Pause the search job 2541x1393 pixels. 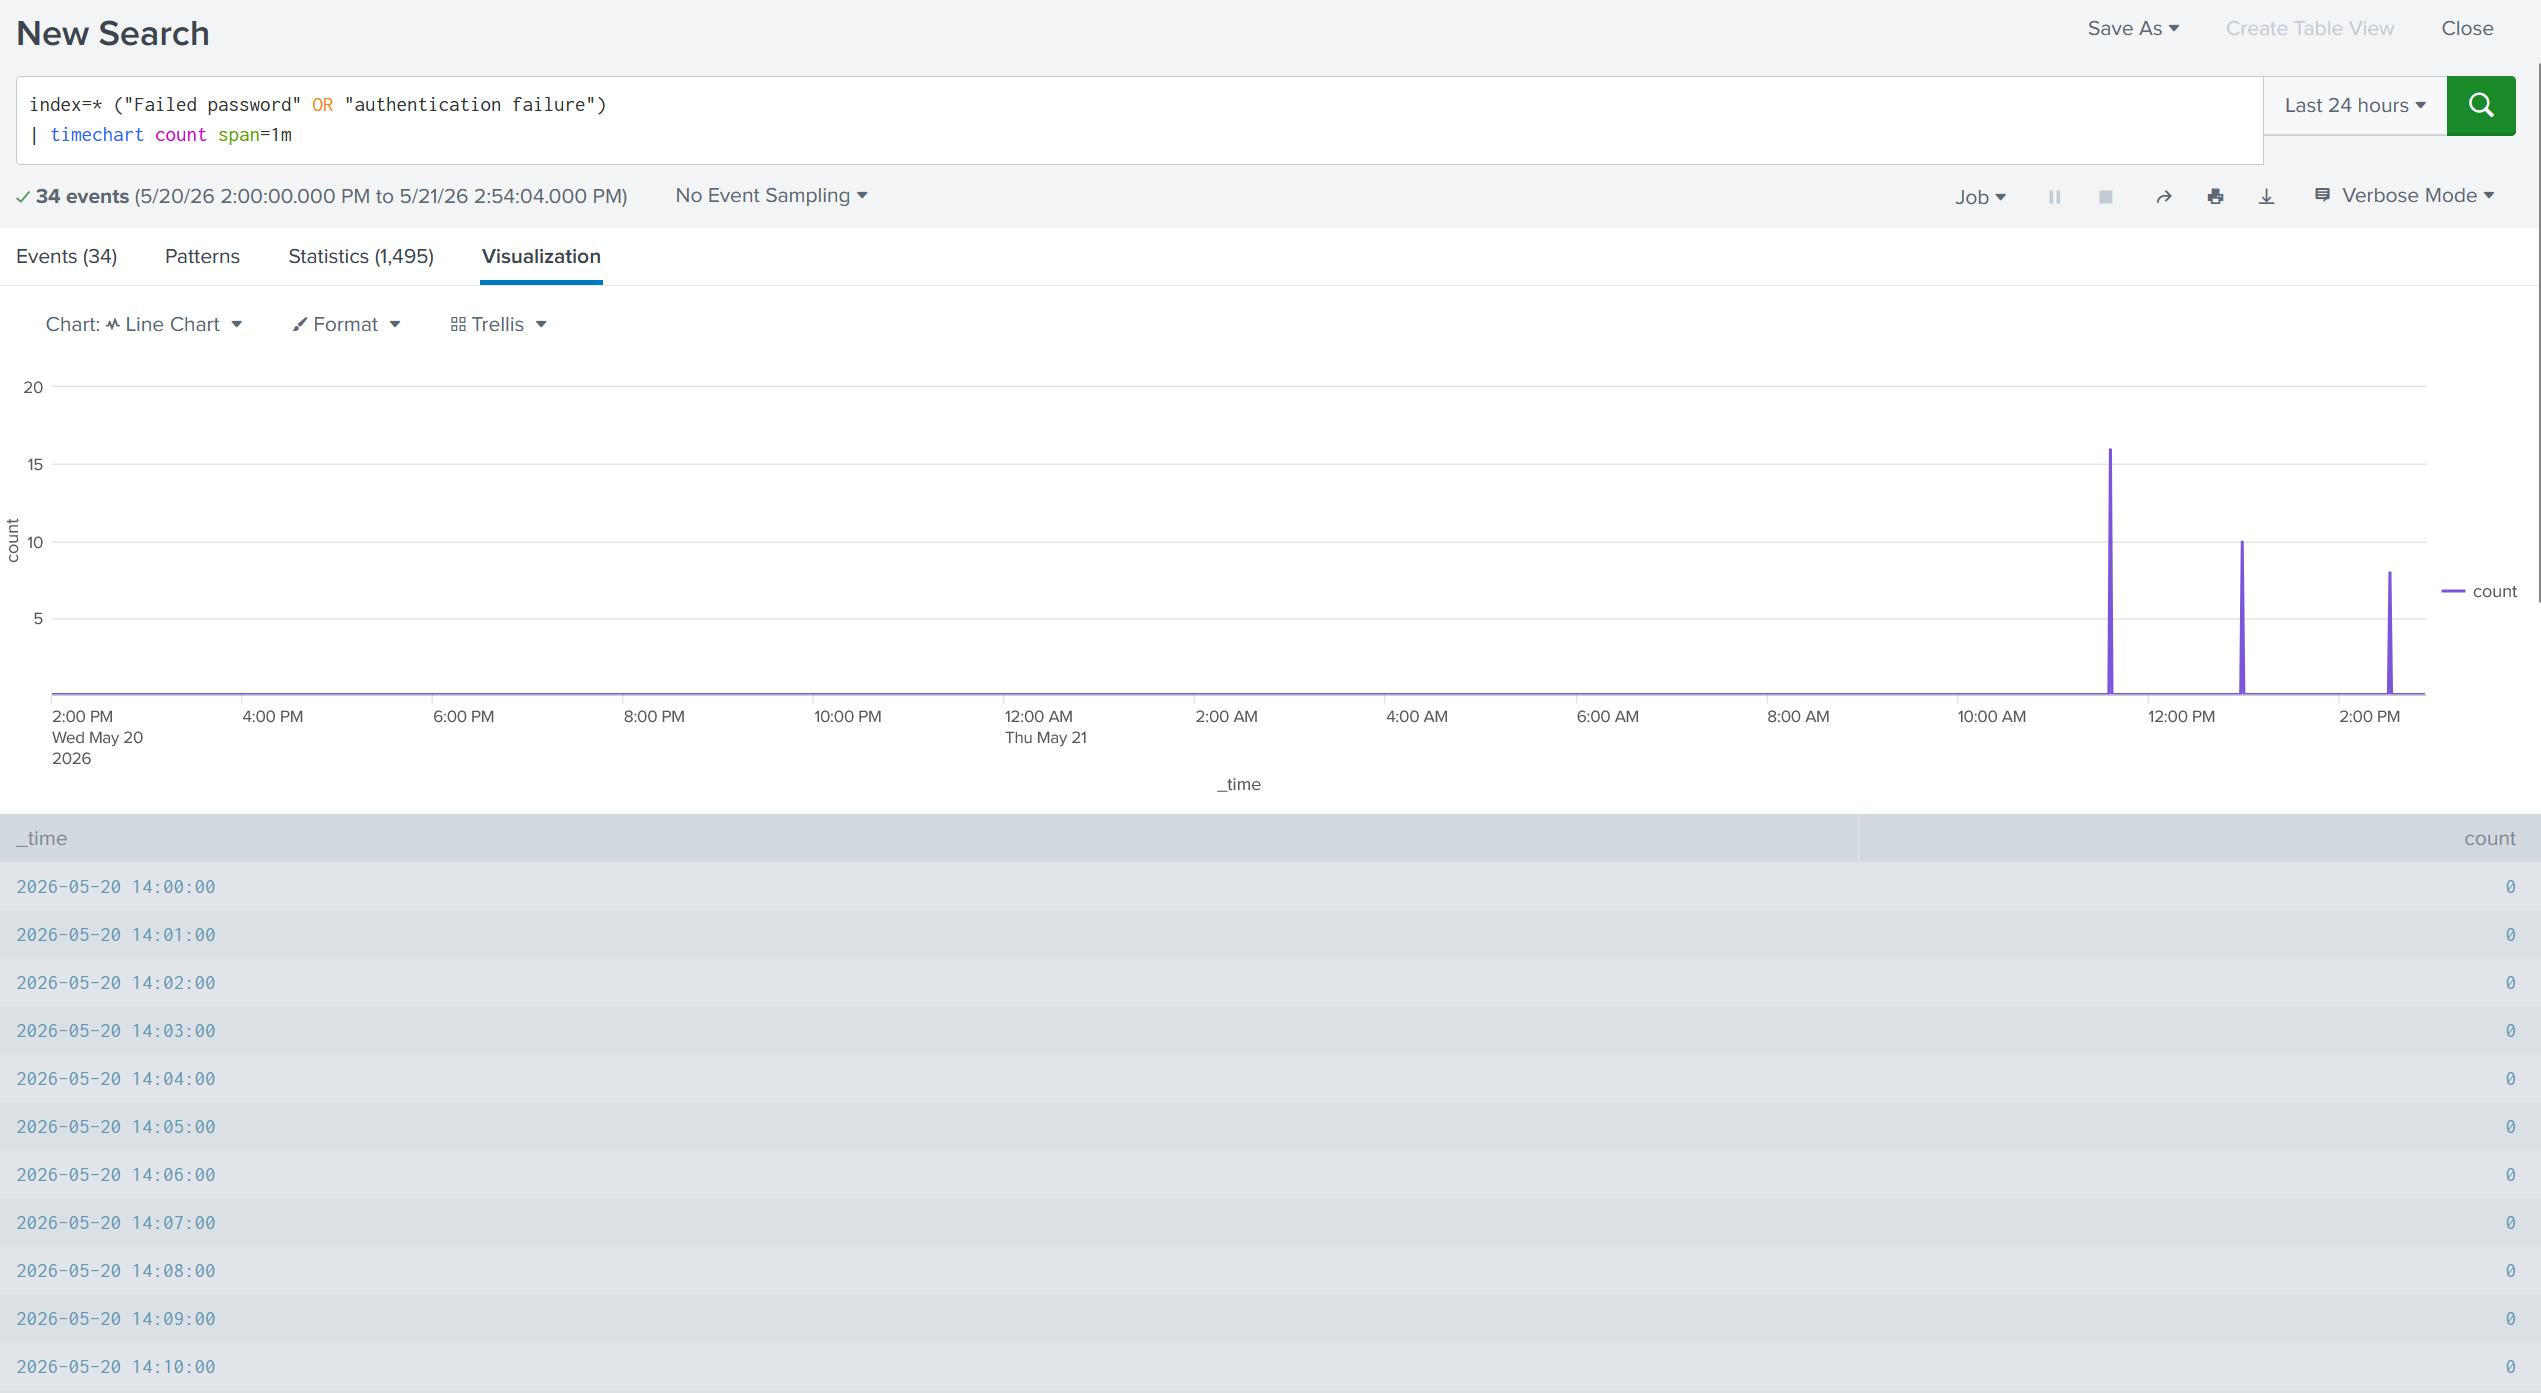pyautogui.click(x=2054, y=197)
